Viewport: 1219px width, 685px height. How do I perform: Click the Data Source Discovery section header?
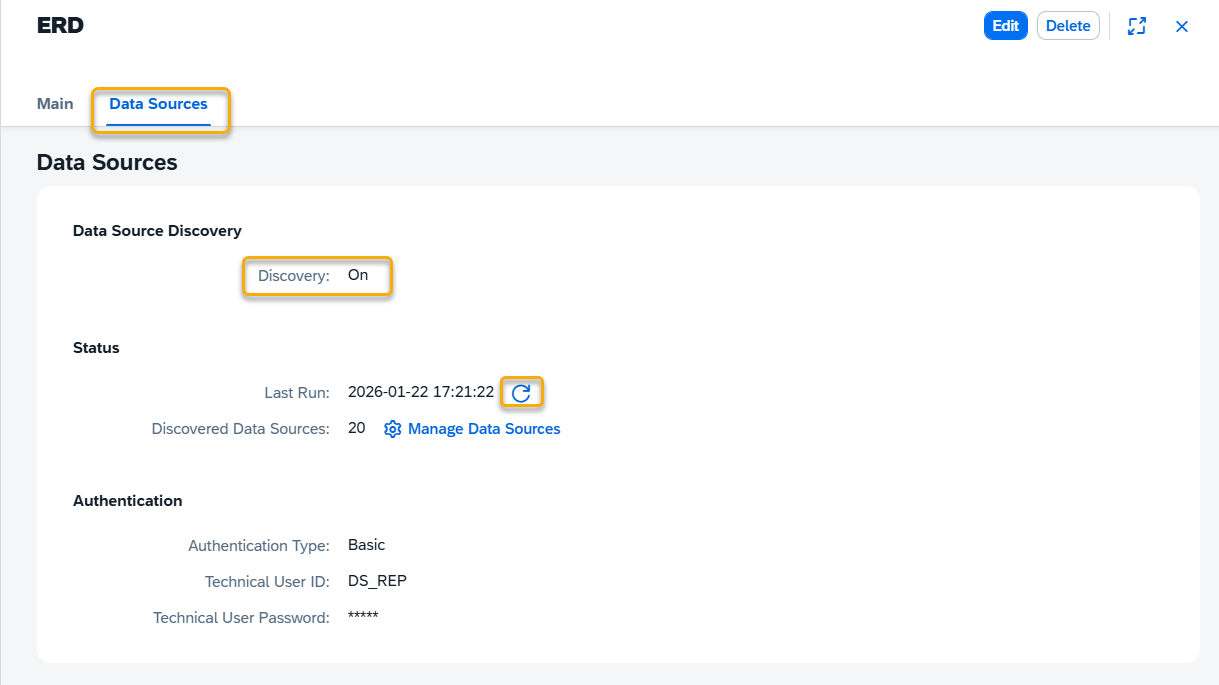157,231
